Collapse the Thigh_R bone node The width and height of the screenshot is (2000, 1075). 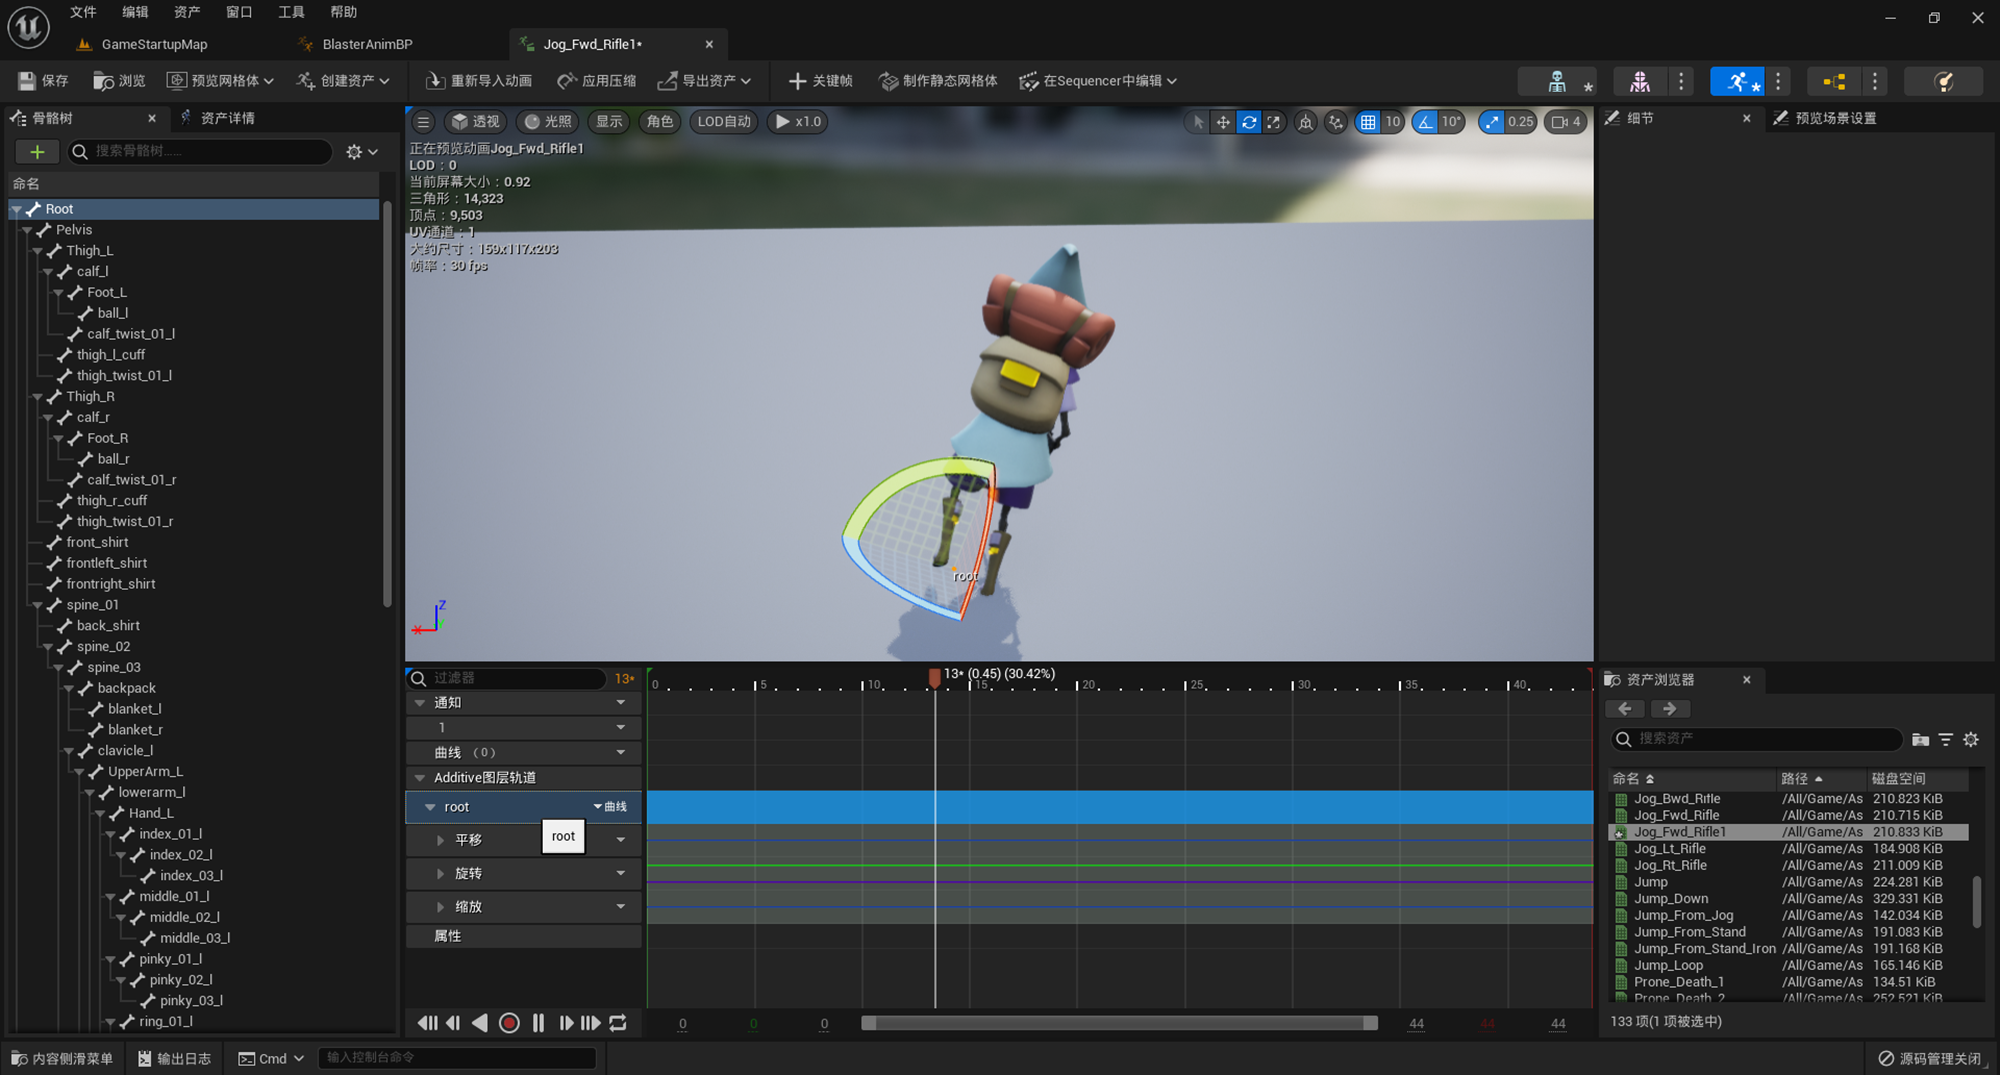click(x=38, y=397)
